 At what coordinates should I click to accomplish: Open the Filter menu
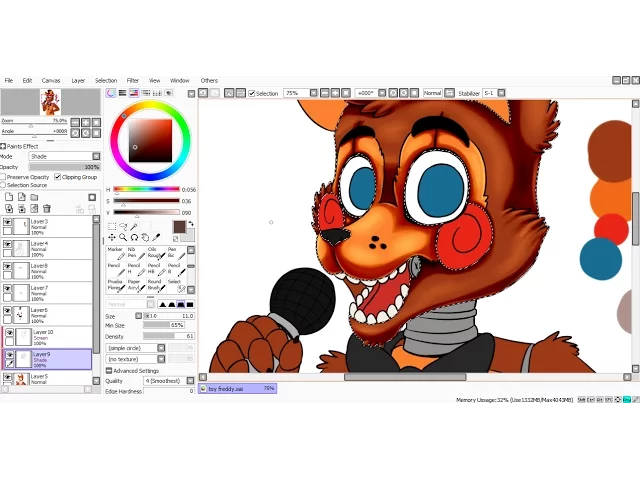133,80
